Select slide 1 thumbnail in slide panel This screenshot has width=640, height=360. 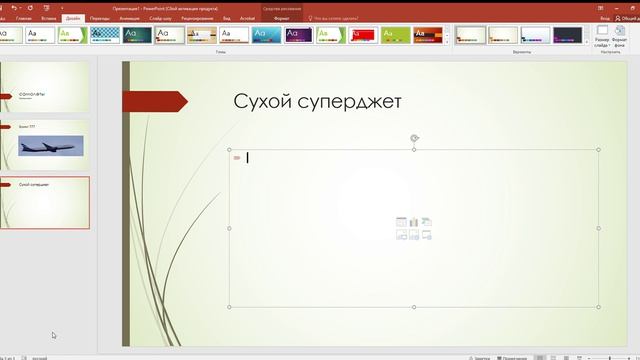(44, 87)
